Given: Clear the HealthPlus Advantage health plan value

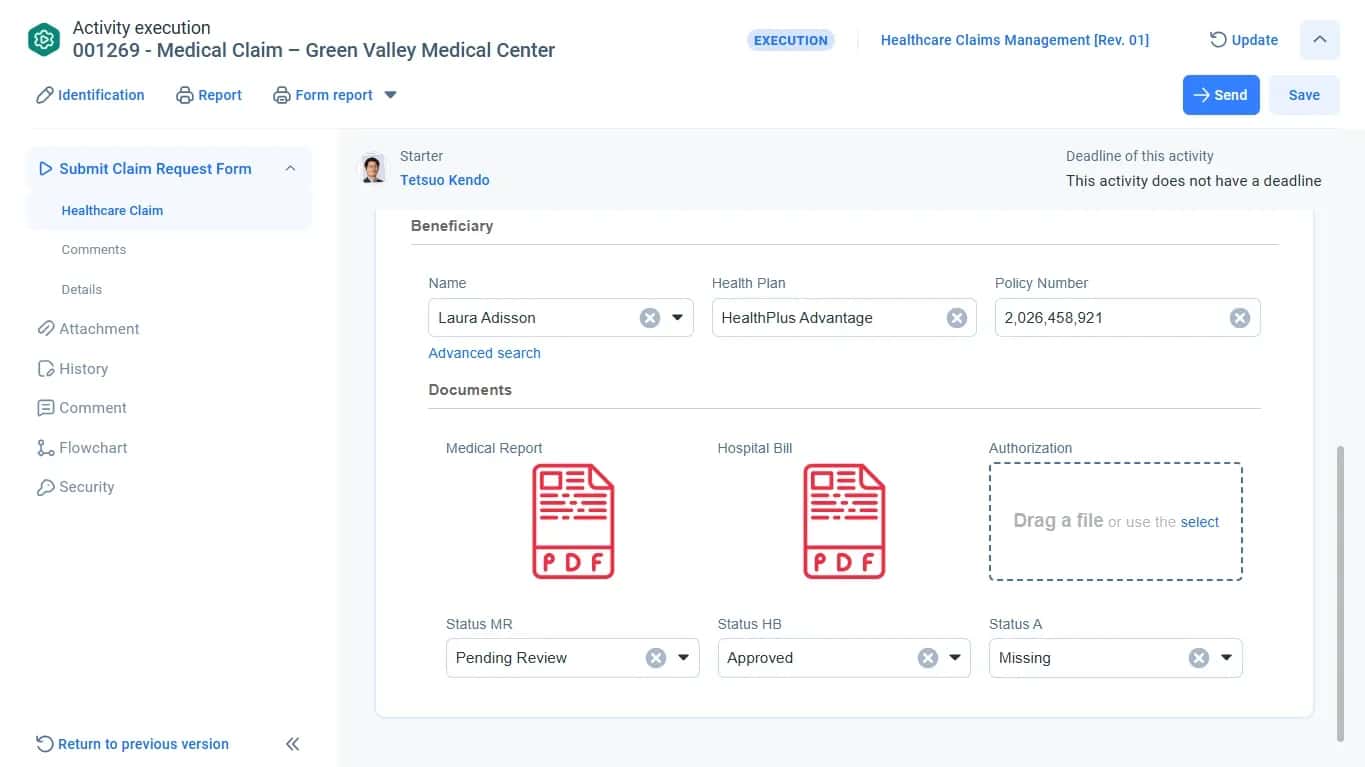Looking at the screenshot, I should 957,318.
